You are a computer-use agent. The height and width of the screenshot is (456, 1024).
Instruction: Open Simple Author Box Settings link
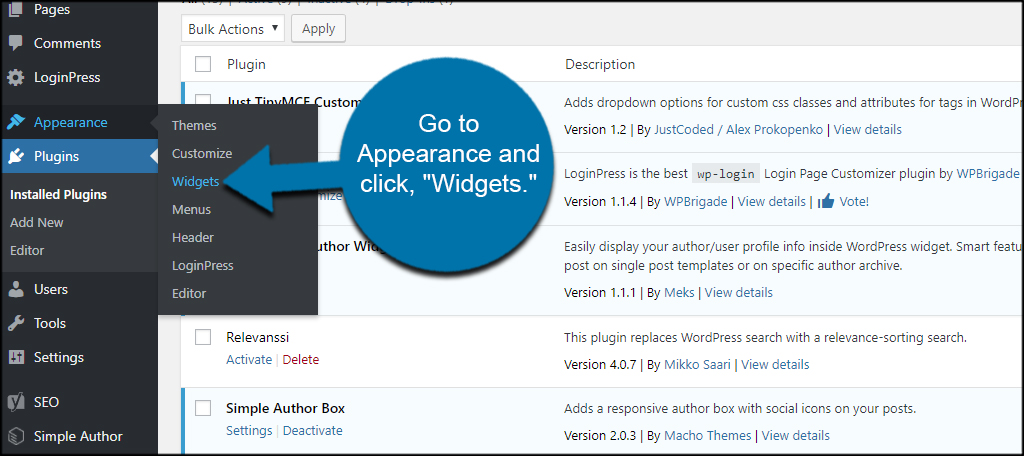tap(249, 431)
